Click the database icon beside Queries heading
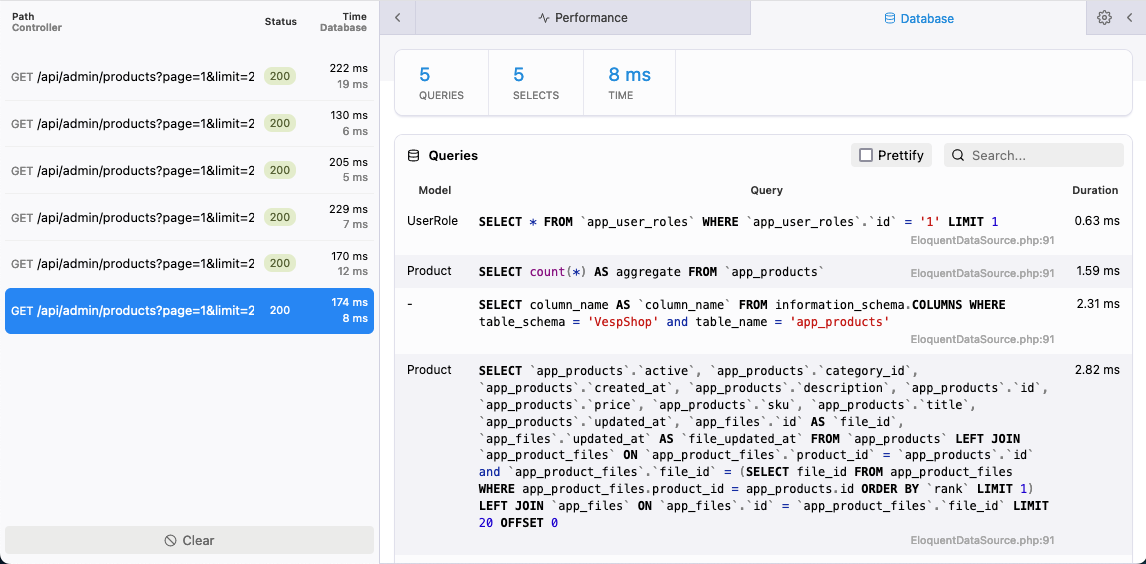The image size is (1146, 564). tap(414, 156)
